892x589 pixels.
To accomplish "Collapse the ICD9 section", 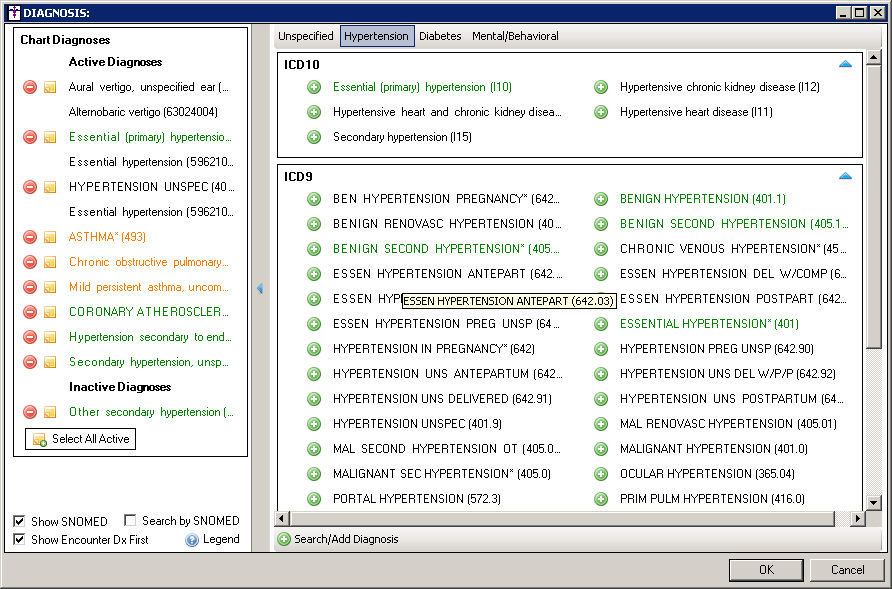I will (845, 176).
